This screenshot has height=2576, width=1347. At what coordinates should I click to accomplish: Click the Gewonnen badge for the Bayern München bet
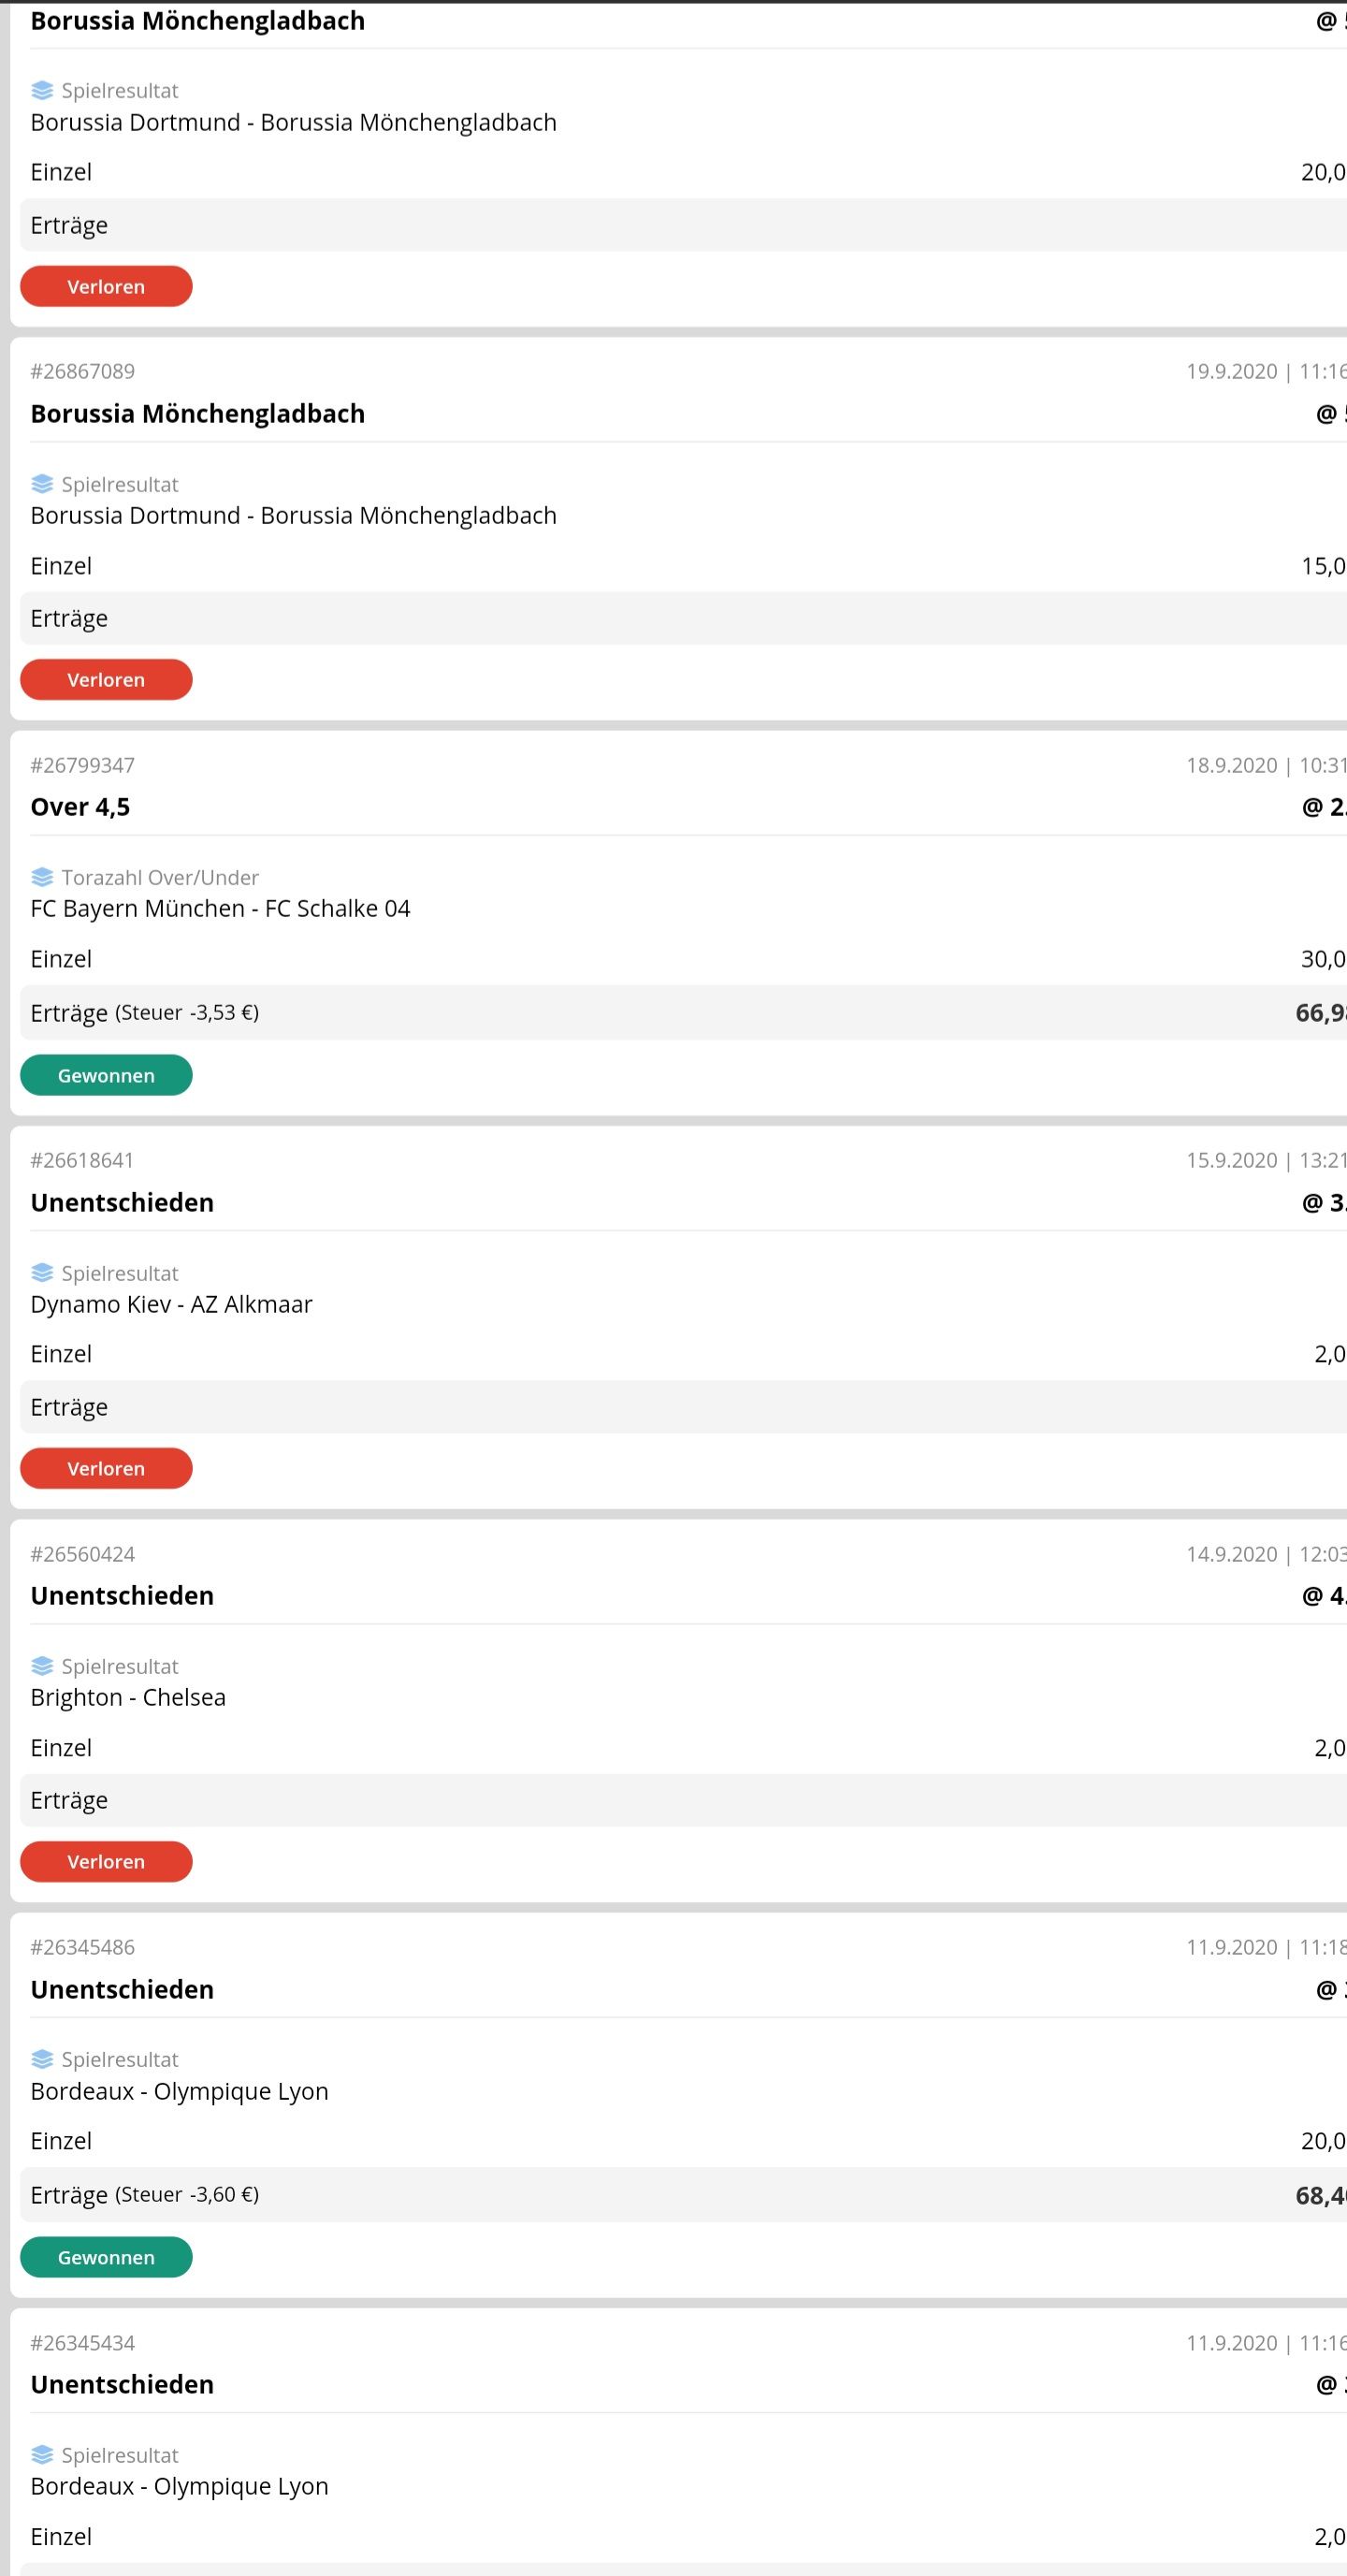point(106,1075)
